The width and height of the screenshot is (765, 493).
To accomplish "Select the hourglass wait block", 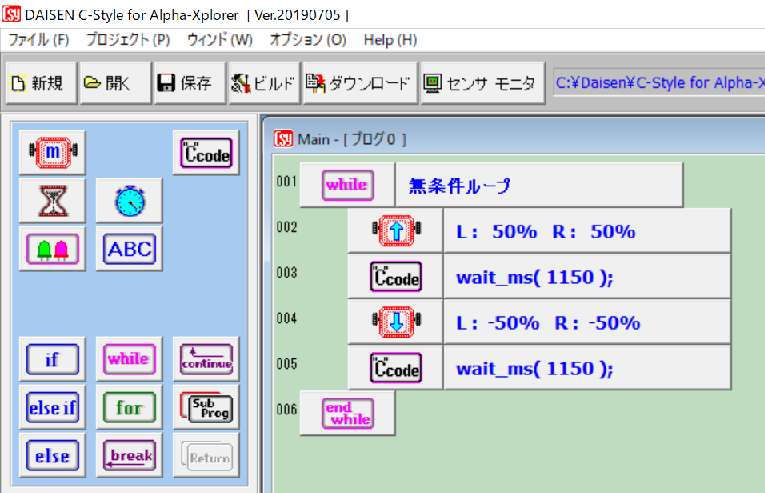I will [53, 201].
